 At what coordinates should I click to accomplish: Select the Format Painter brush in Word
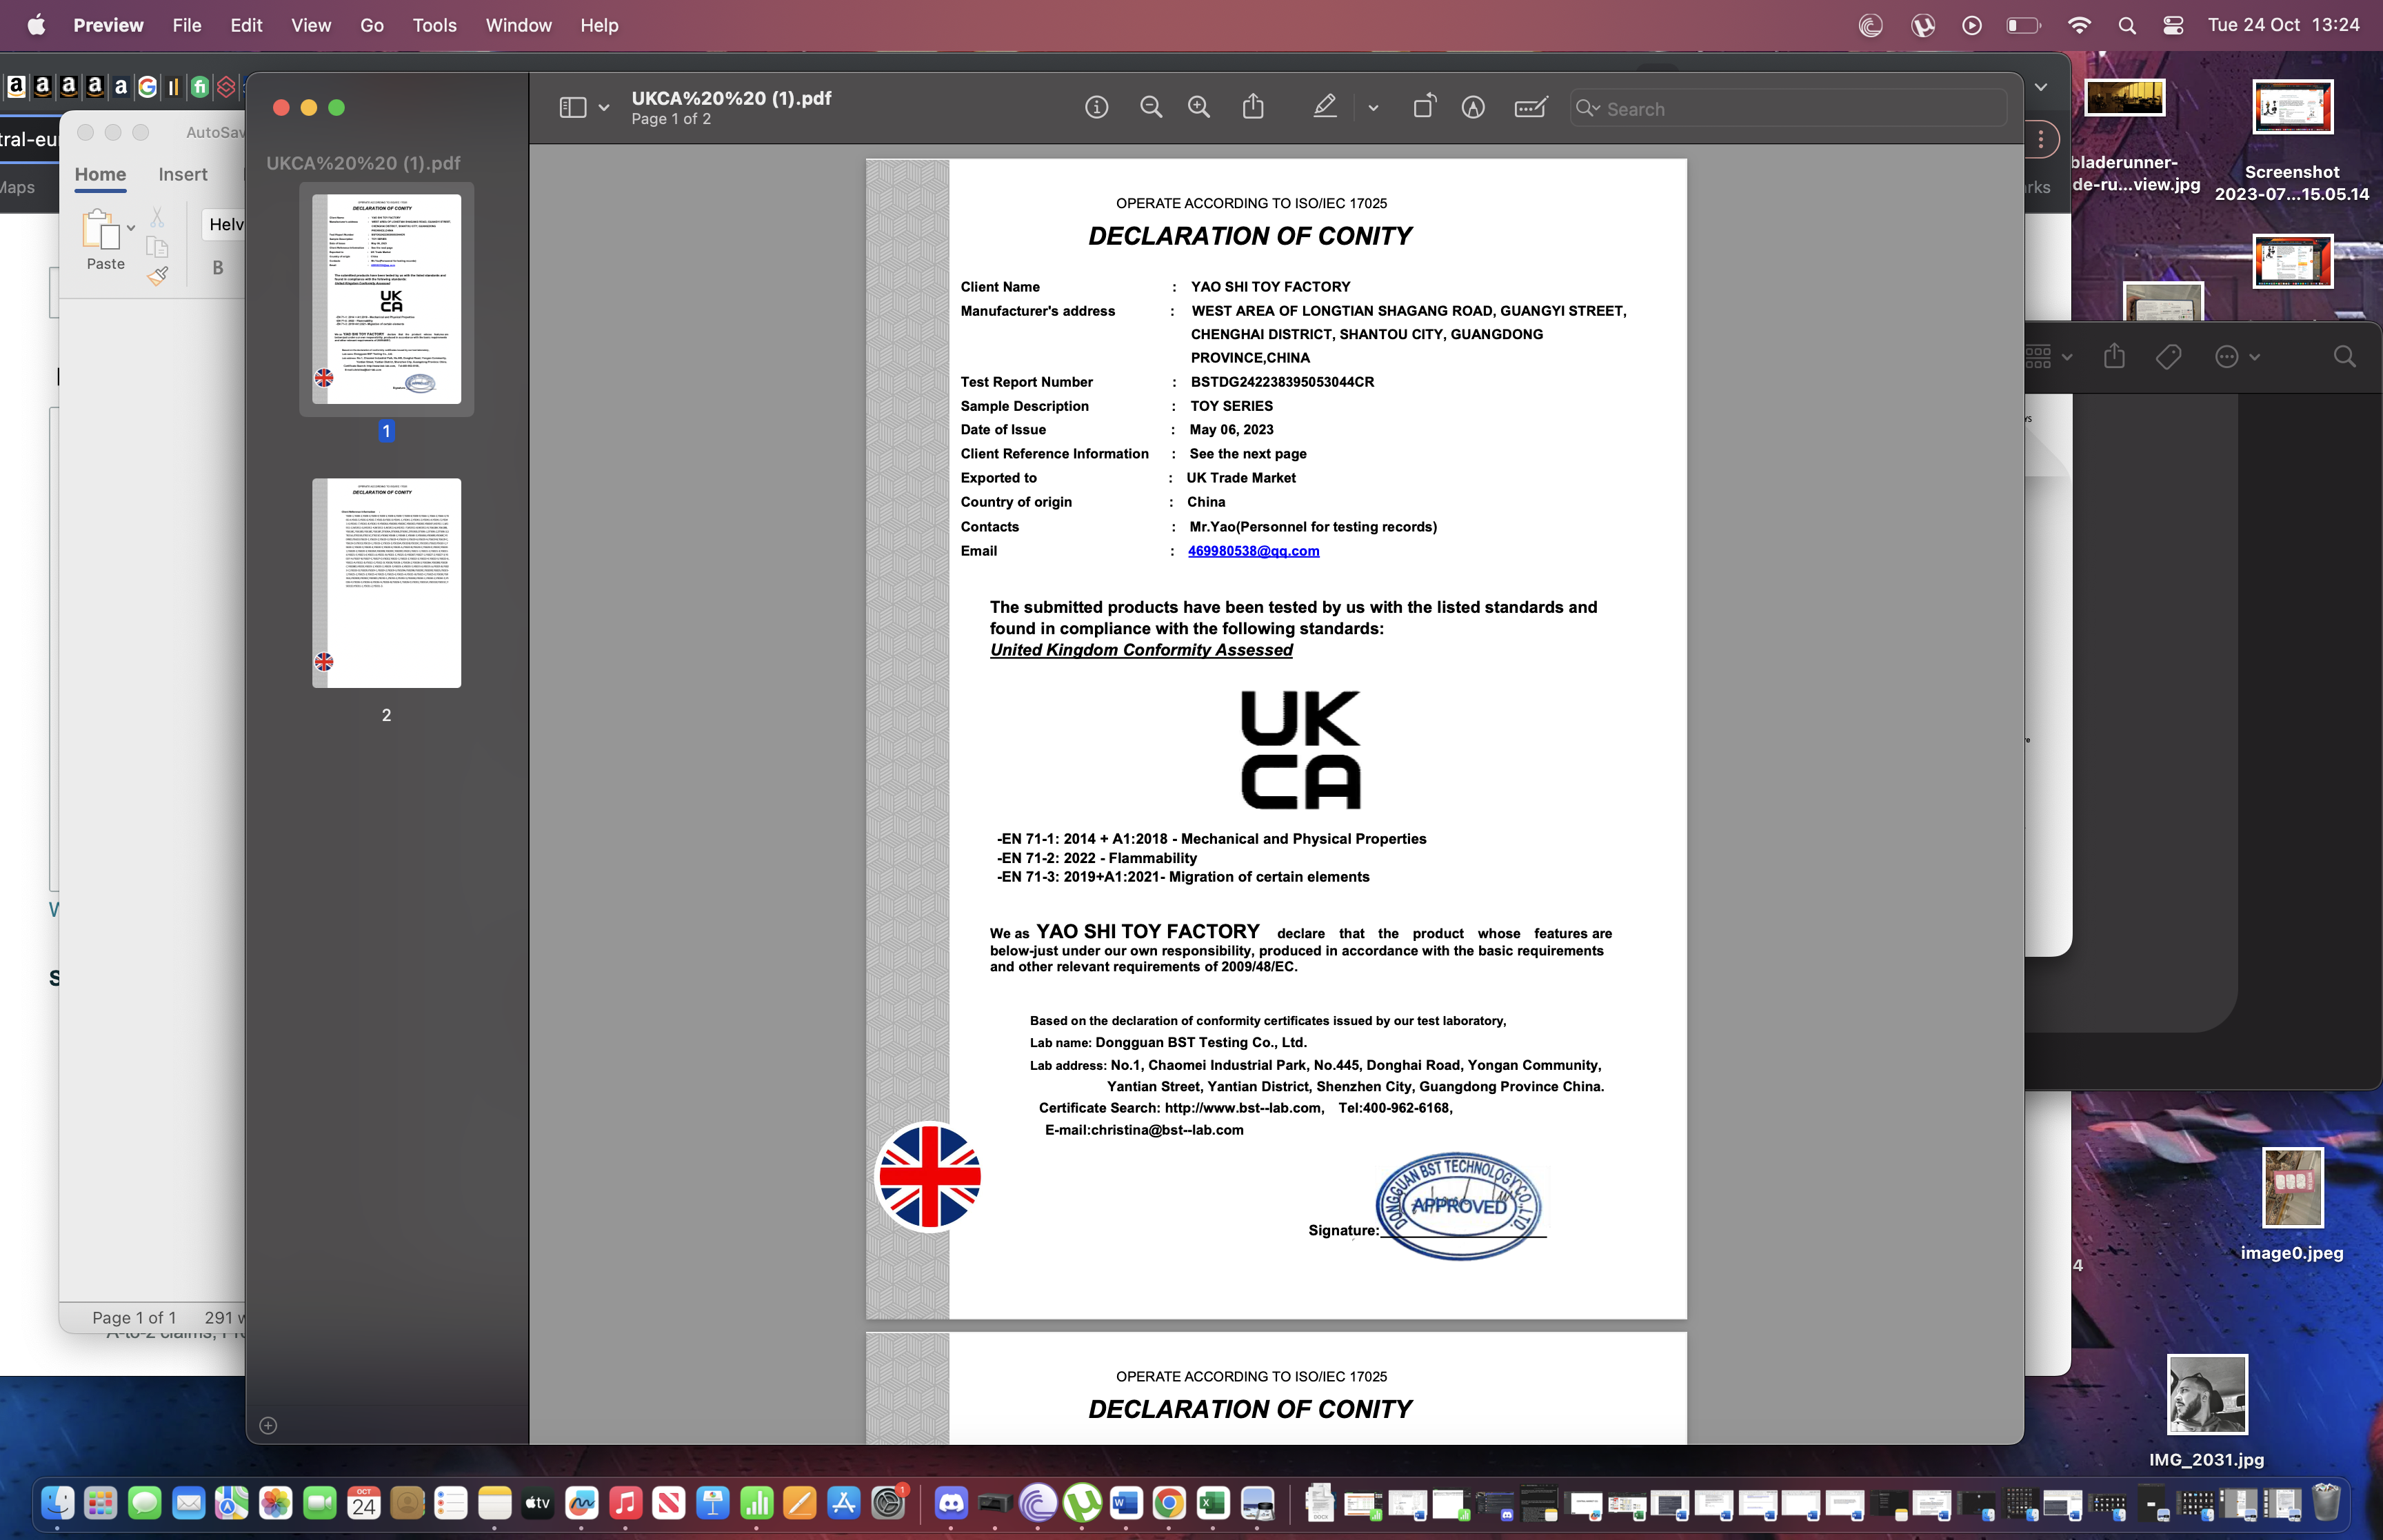(x=157, y=276)
